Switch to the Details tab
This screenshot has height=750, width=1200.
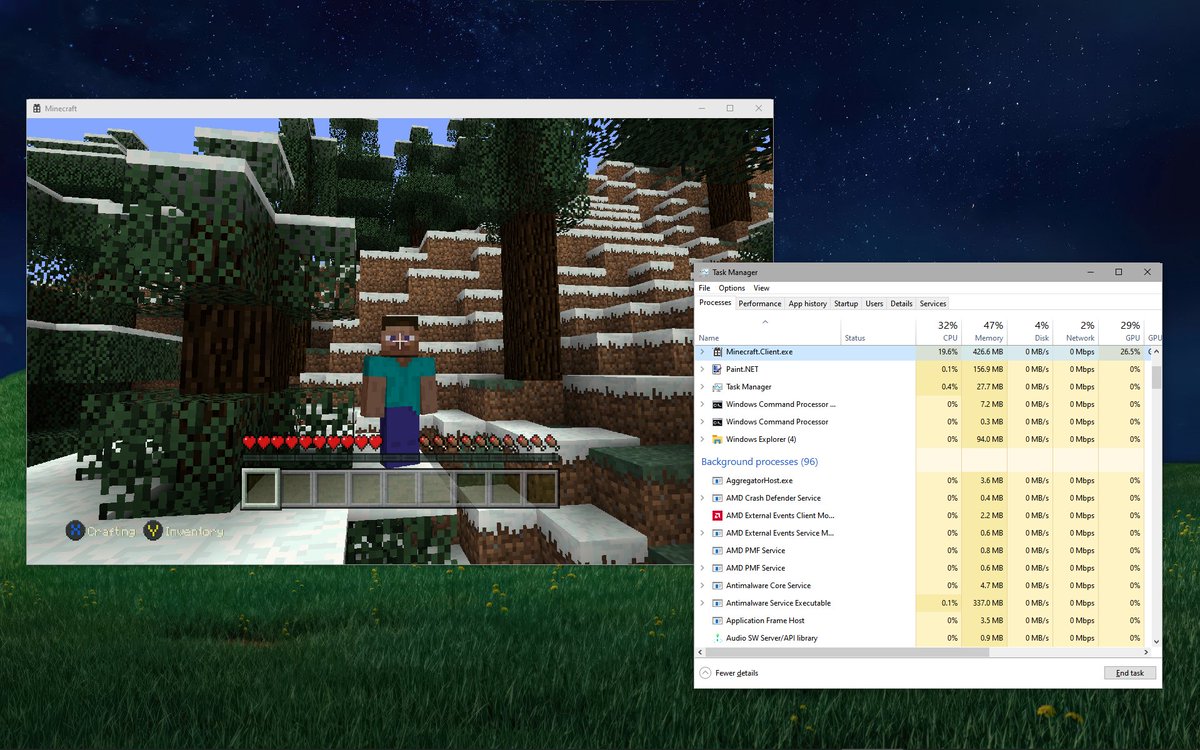click(902, 303)
